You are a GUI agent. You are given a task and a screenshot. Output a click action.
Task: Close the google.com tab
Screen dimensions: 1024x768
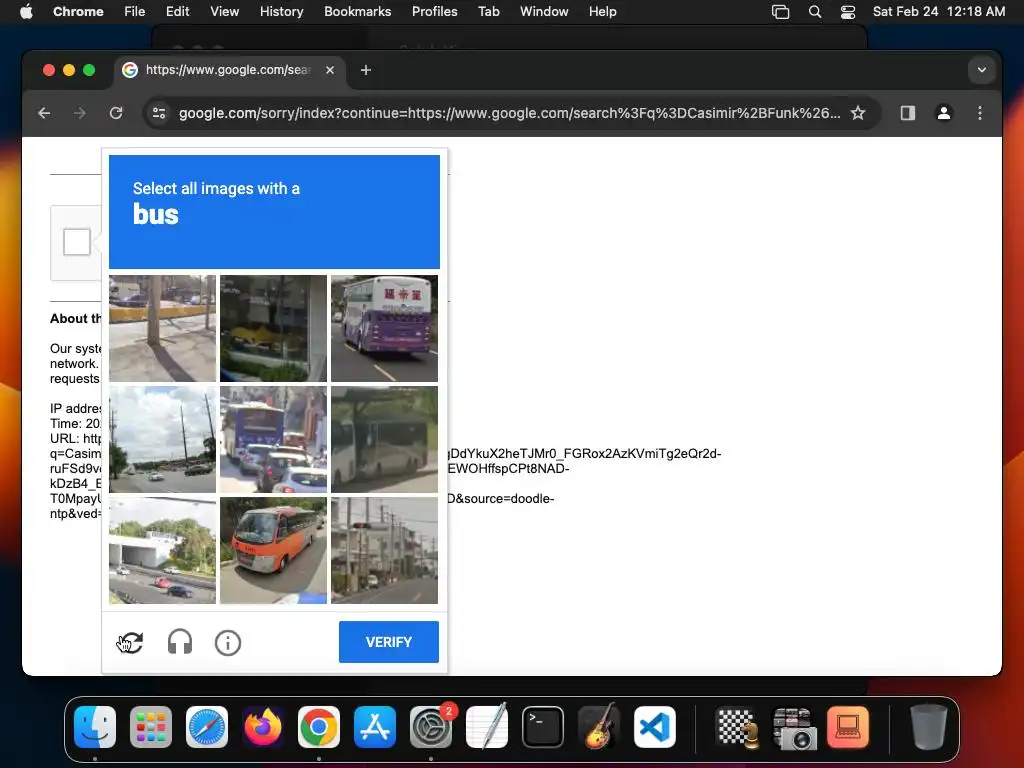[x=330, y=70]
